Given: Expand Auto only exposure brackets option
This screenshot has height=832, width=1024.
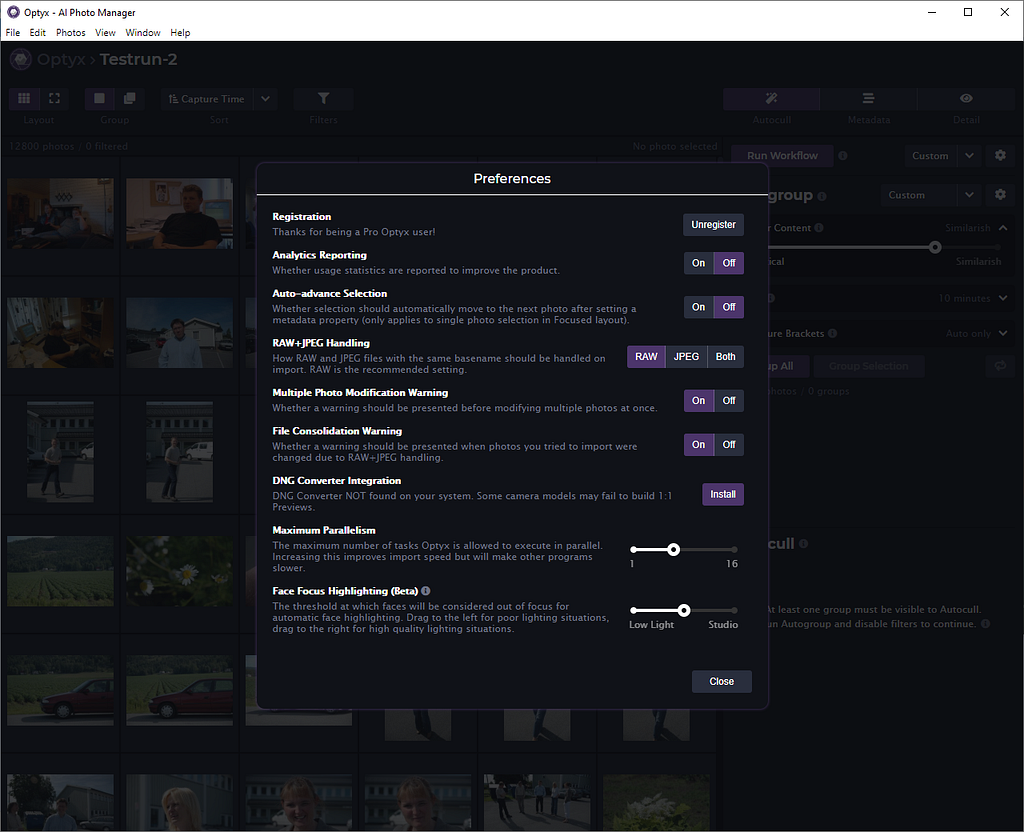Looking at the screenshot, I should (1003, 333).
